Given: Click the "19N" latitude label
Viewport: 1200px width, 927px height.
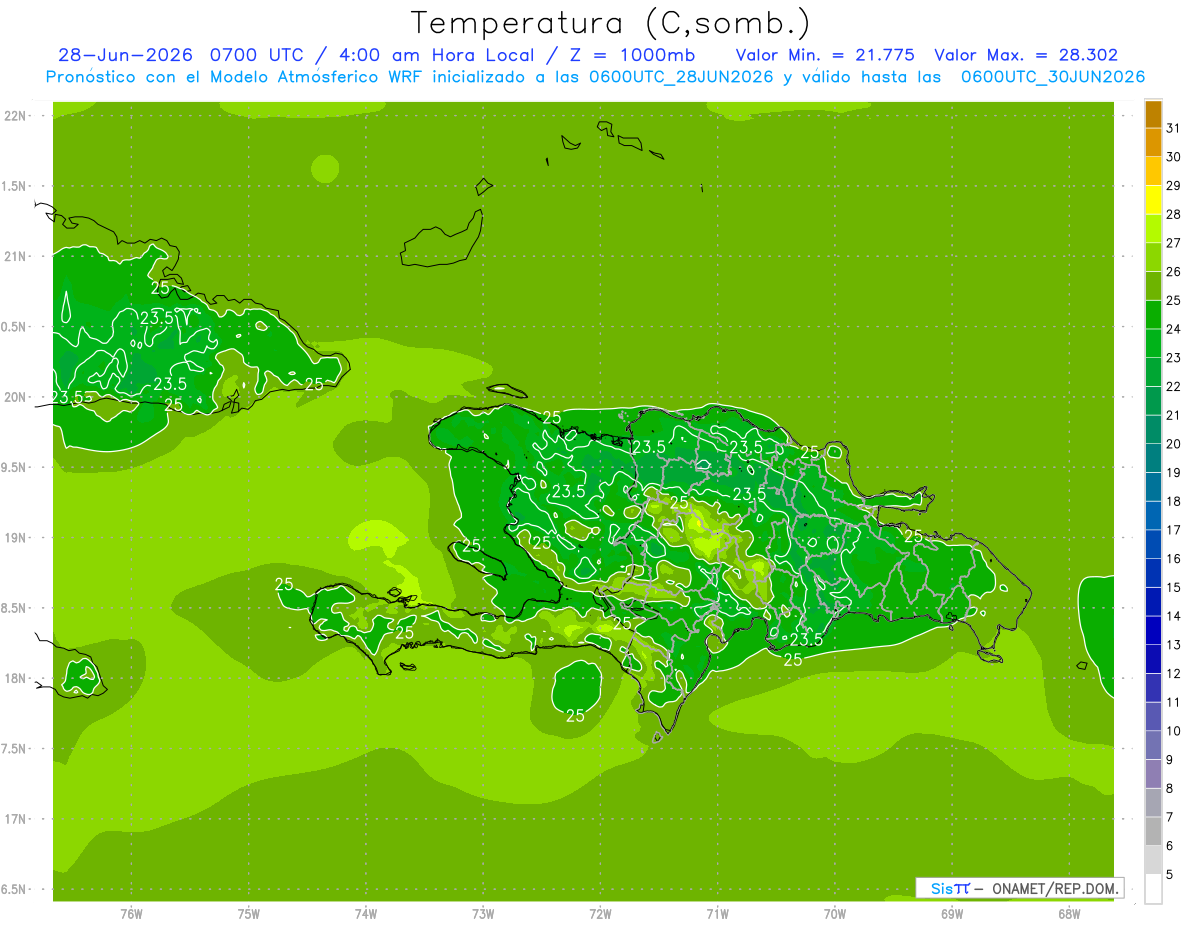Looking at the screenshot, I should [x=16, y=538].
